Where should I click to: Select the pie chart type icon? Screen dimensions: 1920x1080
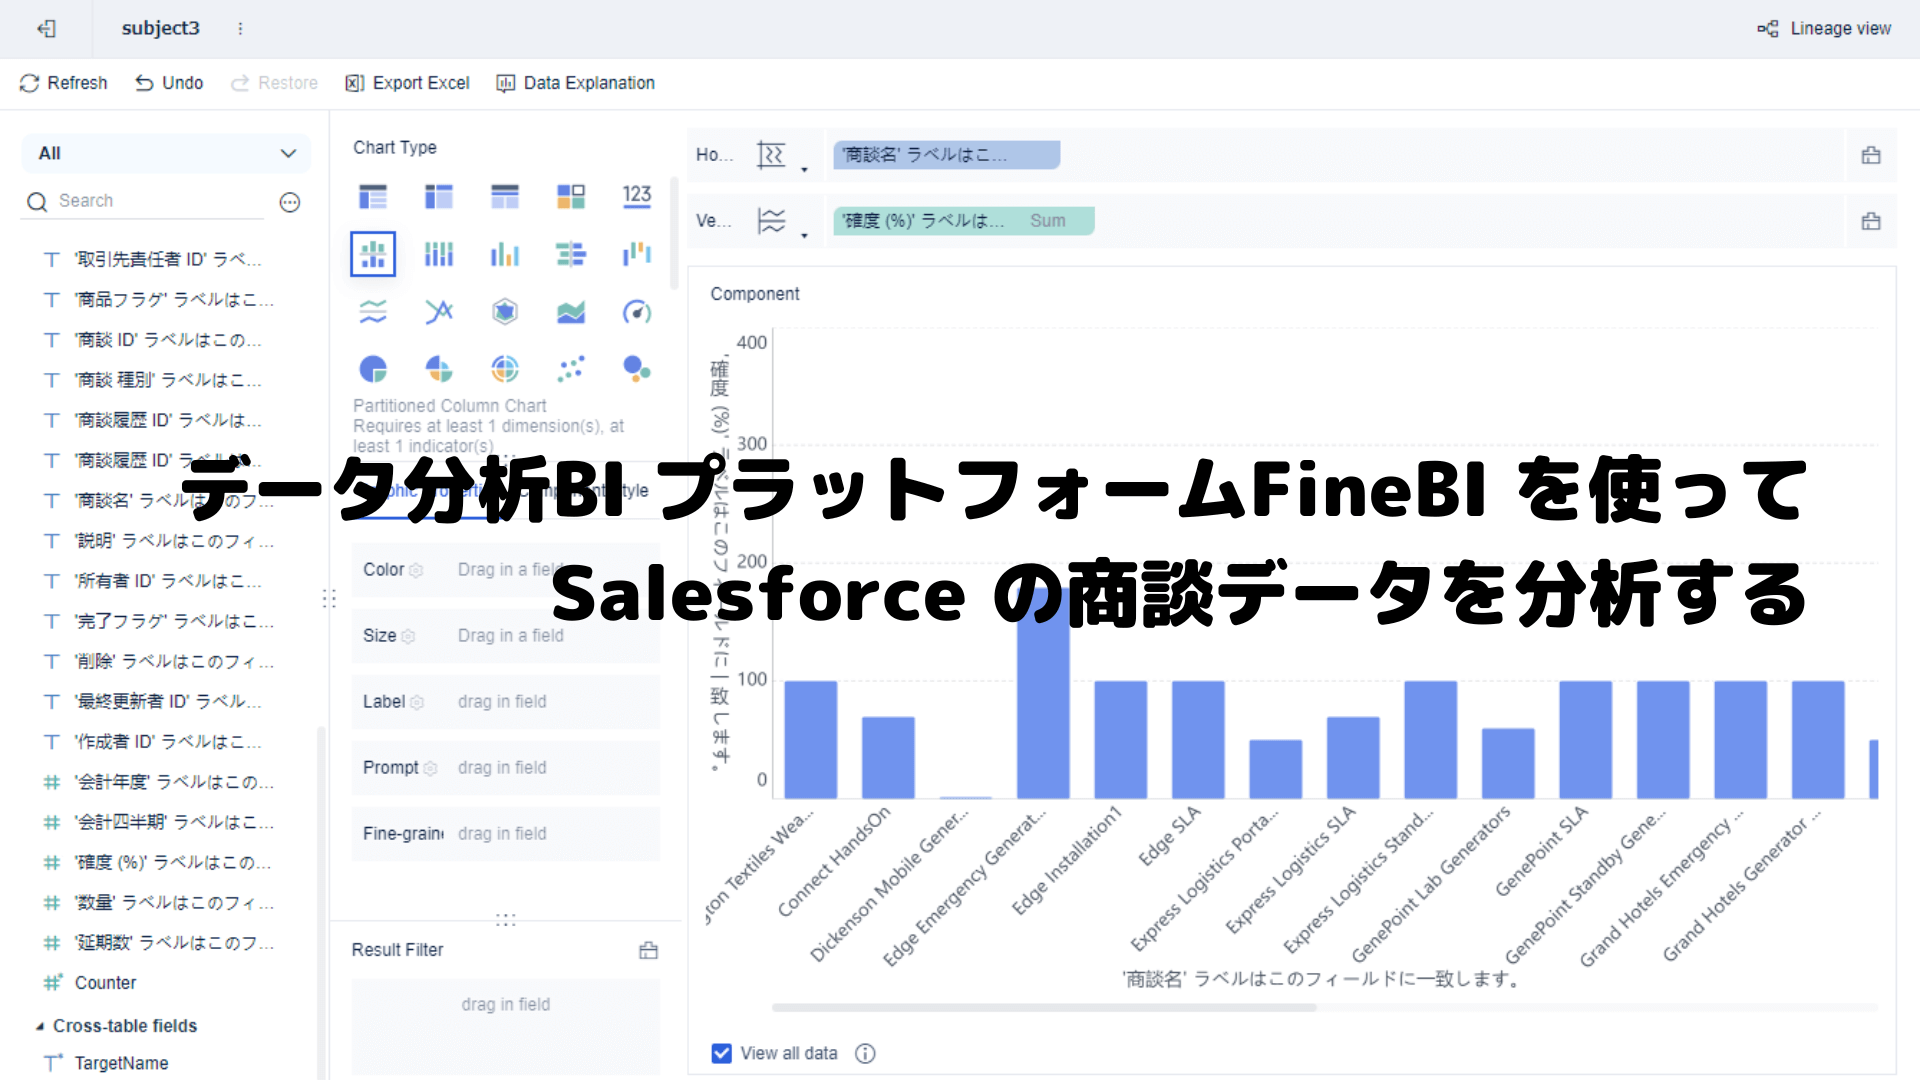373,369
